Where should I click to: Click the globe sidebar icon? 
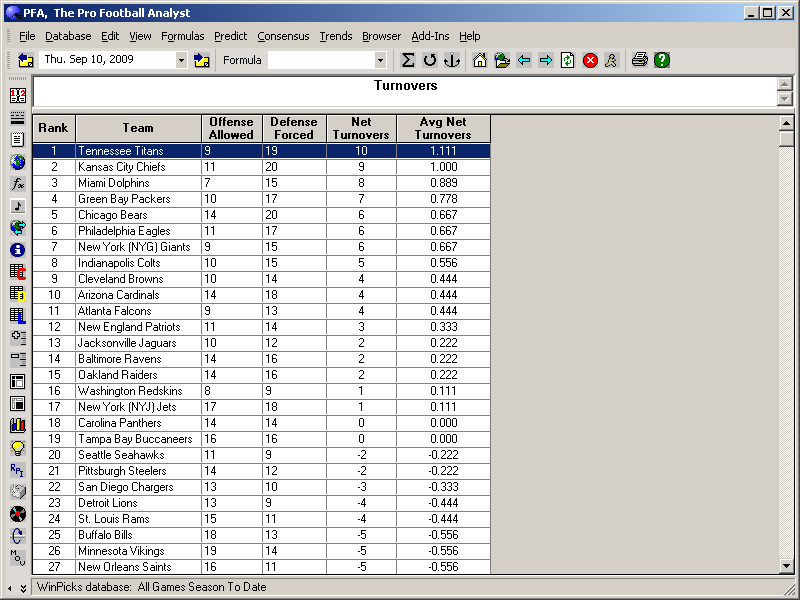(17, 162)
